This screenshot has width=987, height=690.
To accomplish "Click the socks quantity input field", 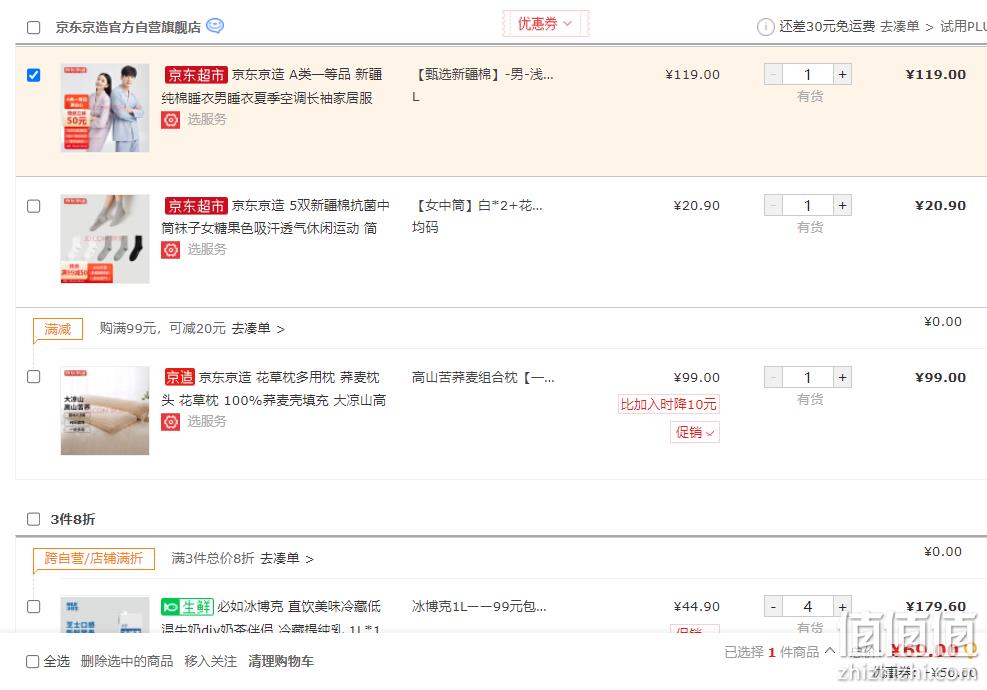I will tap(808, 205).
